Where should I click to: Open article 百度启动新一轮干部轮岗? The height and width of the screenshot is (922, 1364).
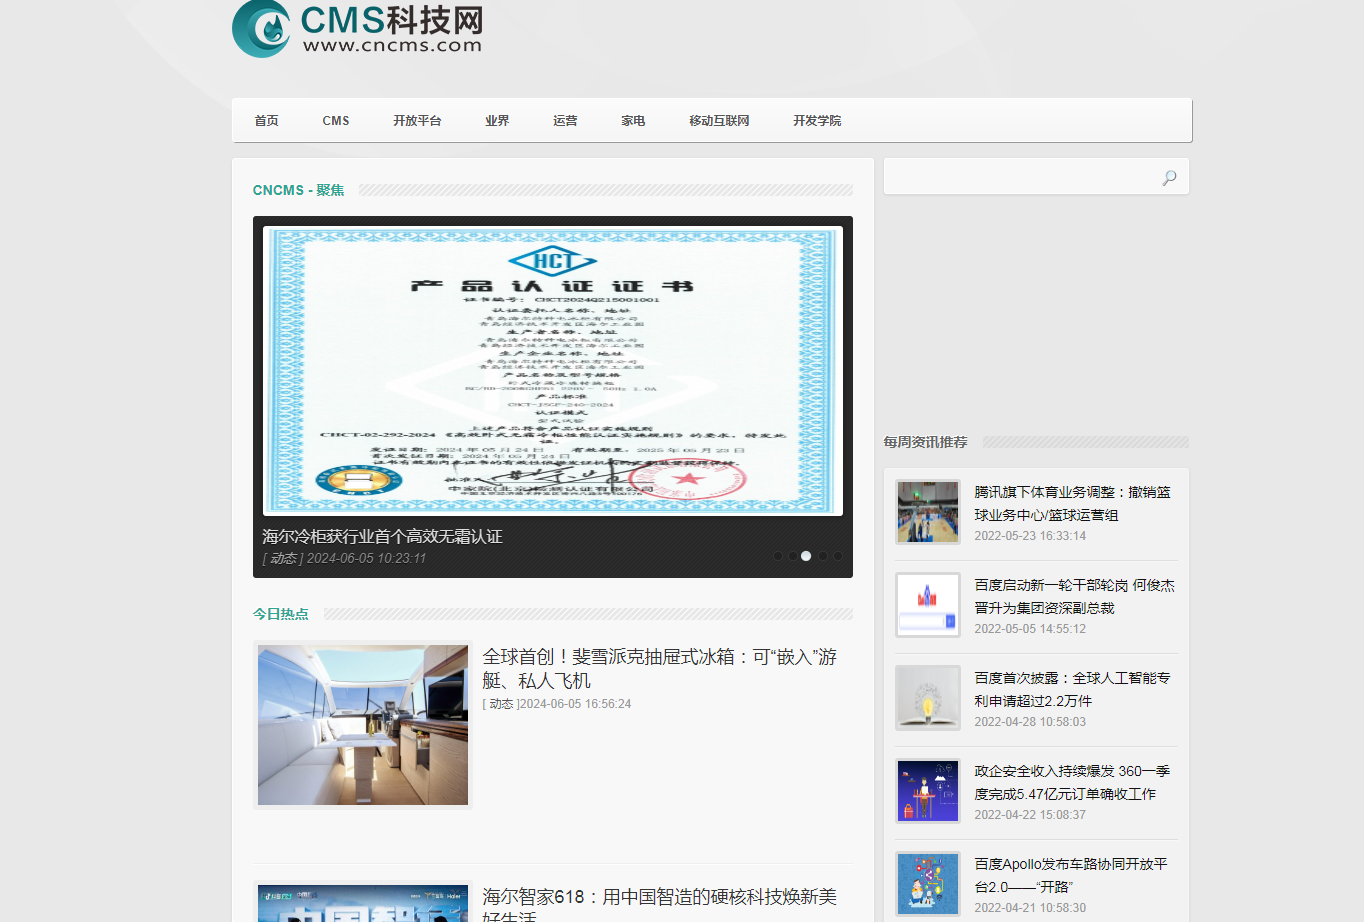[1075, 596]
